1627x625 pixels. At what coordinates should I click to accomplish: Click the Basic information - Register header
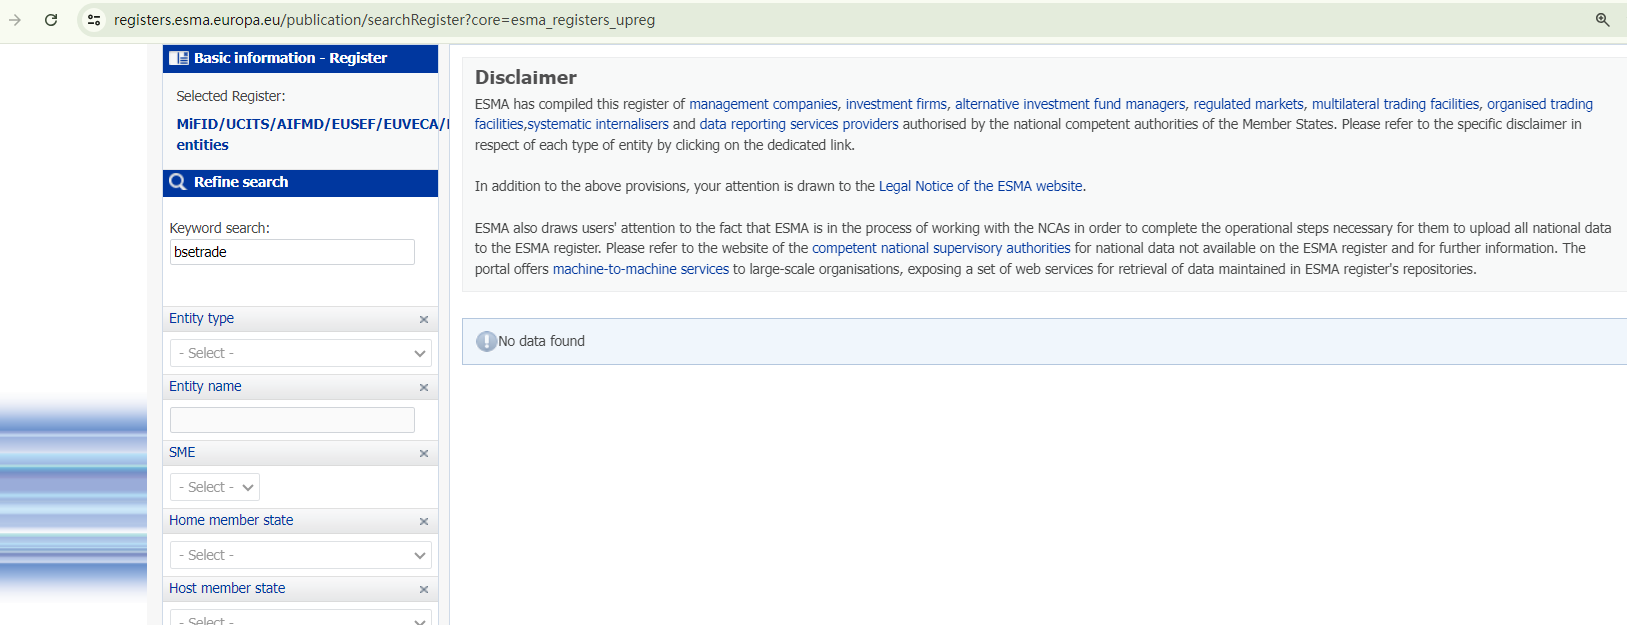pyautogui.click(x=300, y=58)
